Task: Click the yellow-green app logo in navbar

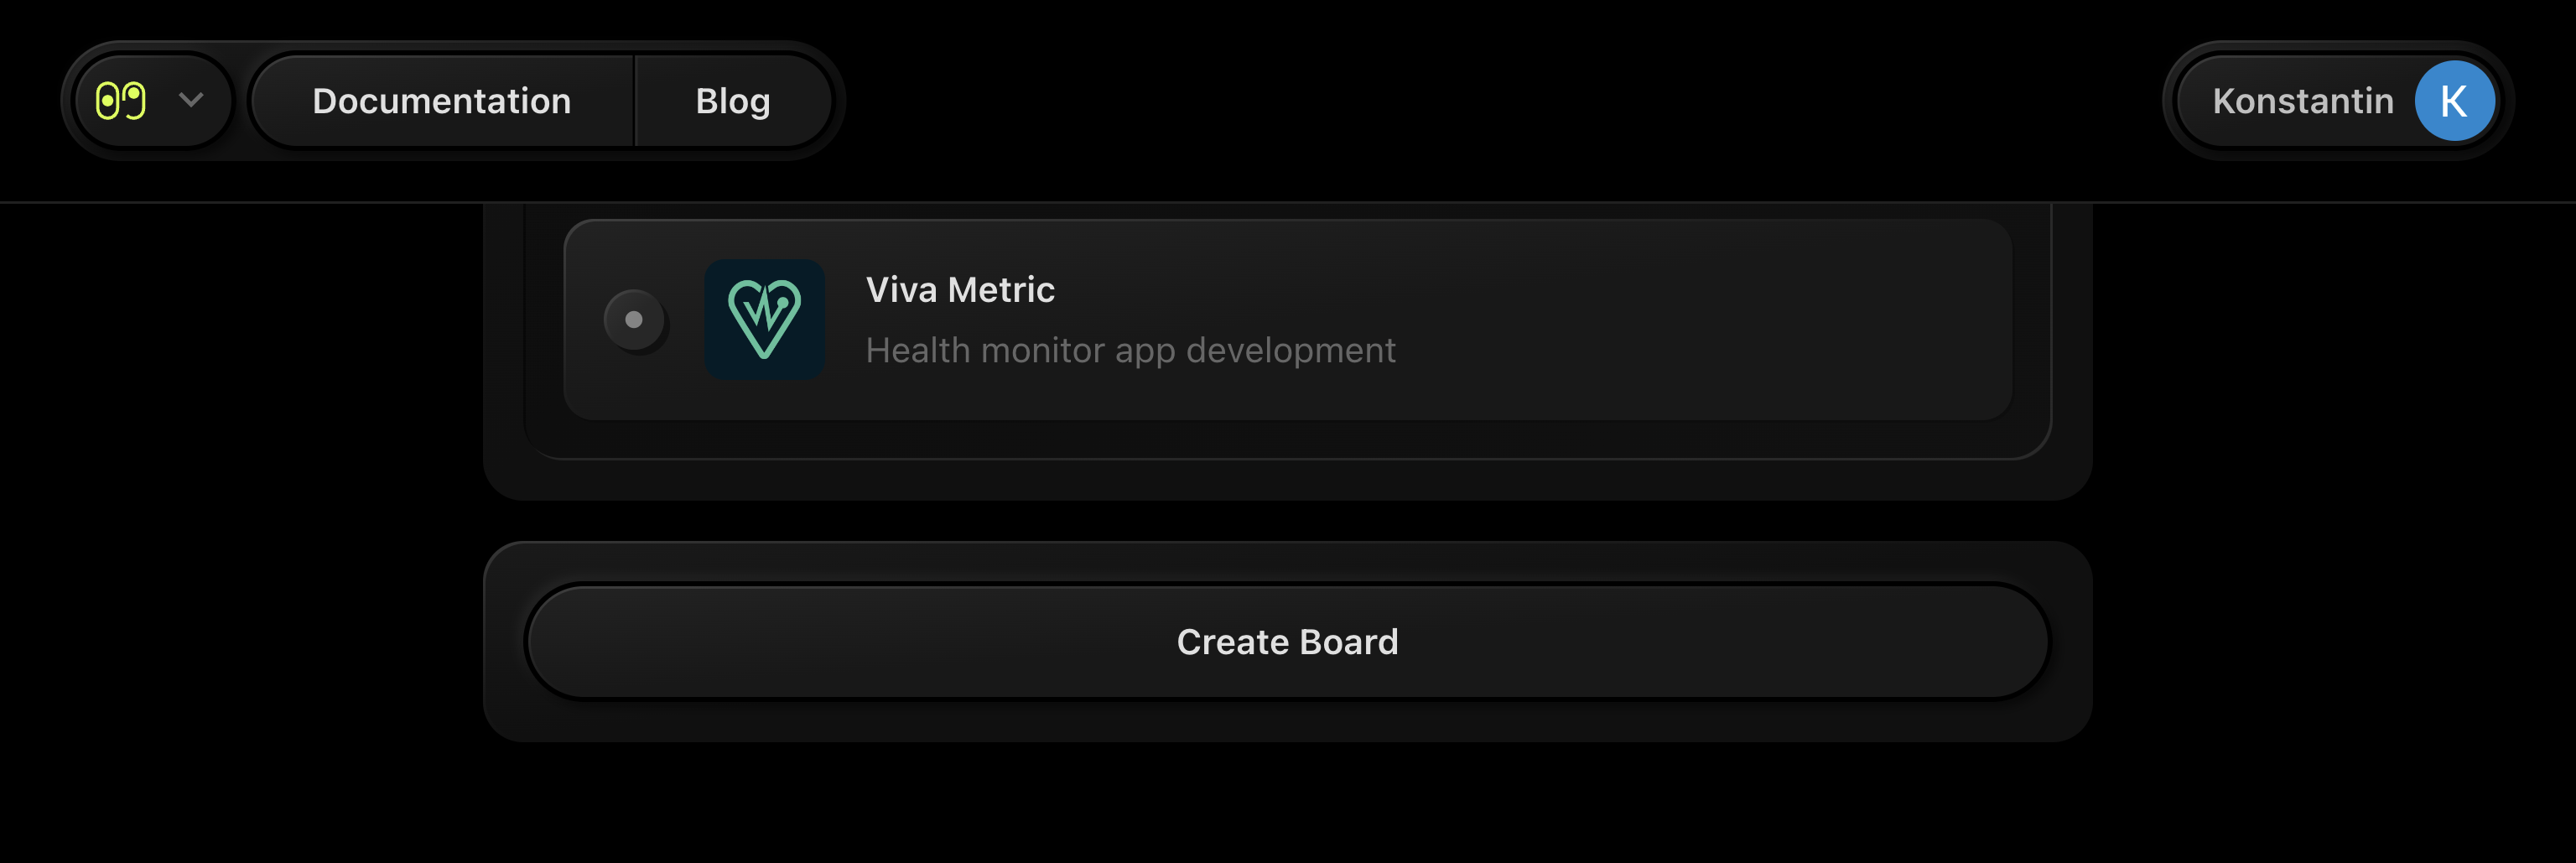Action: 121,101
